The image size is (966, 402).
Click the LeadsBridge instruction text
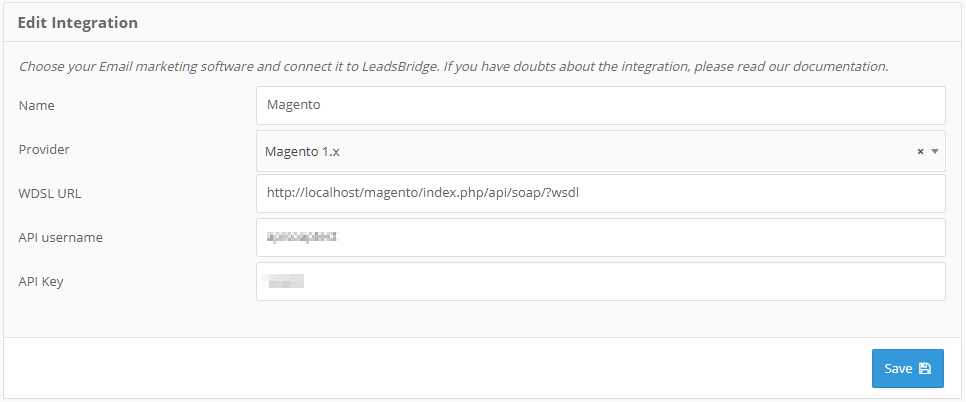point(453,66)
